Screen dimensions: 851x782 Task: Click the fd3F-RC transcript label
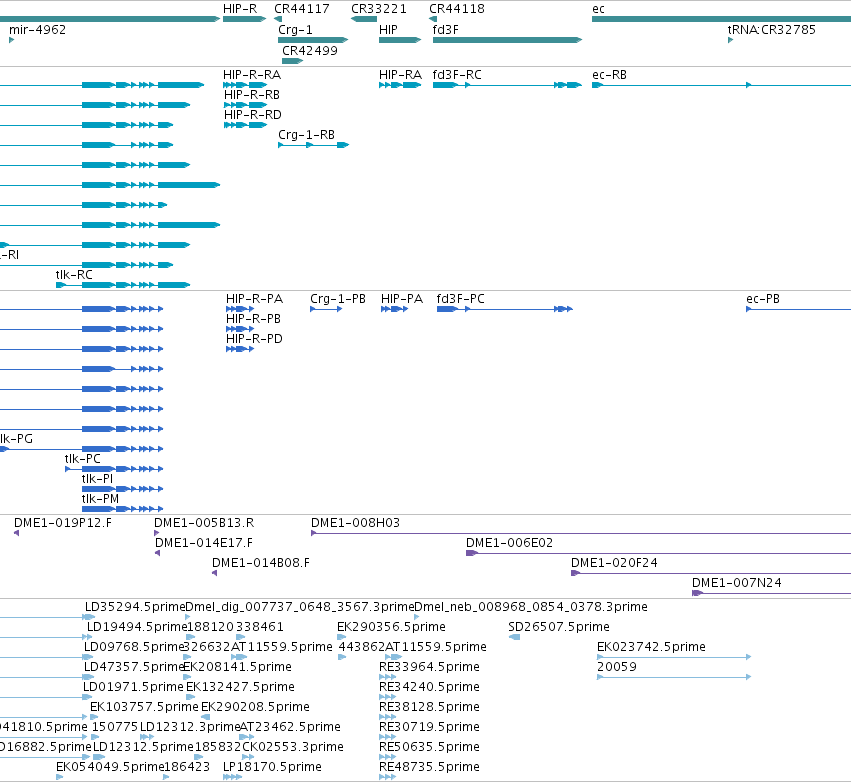tap(457, 74)
